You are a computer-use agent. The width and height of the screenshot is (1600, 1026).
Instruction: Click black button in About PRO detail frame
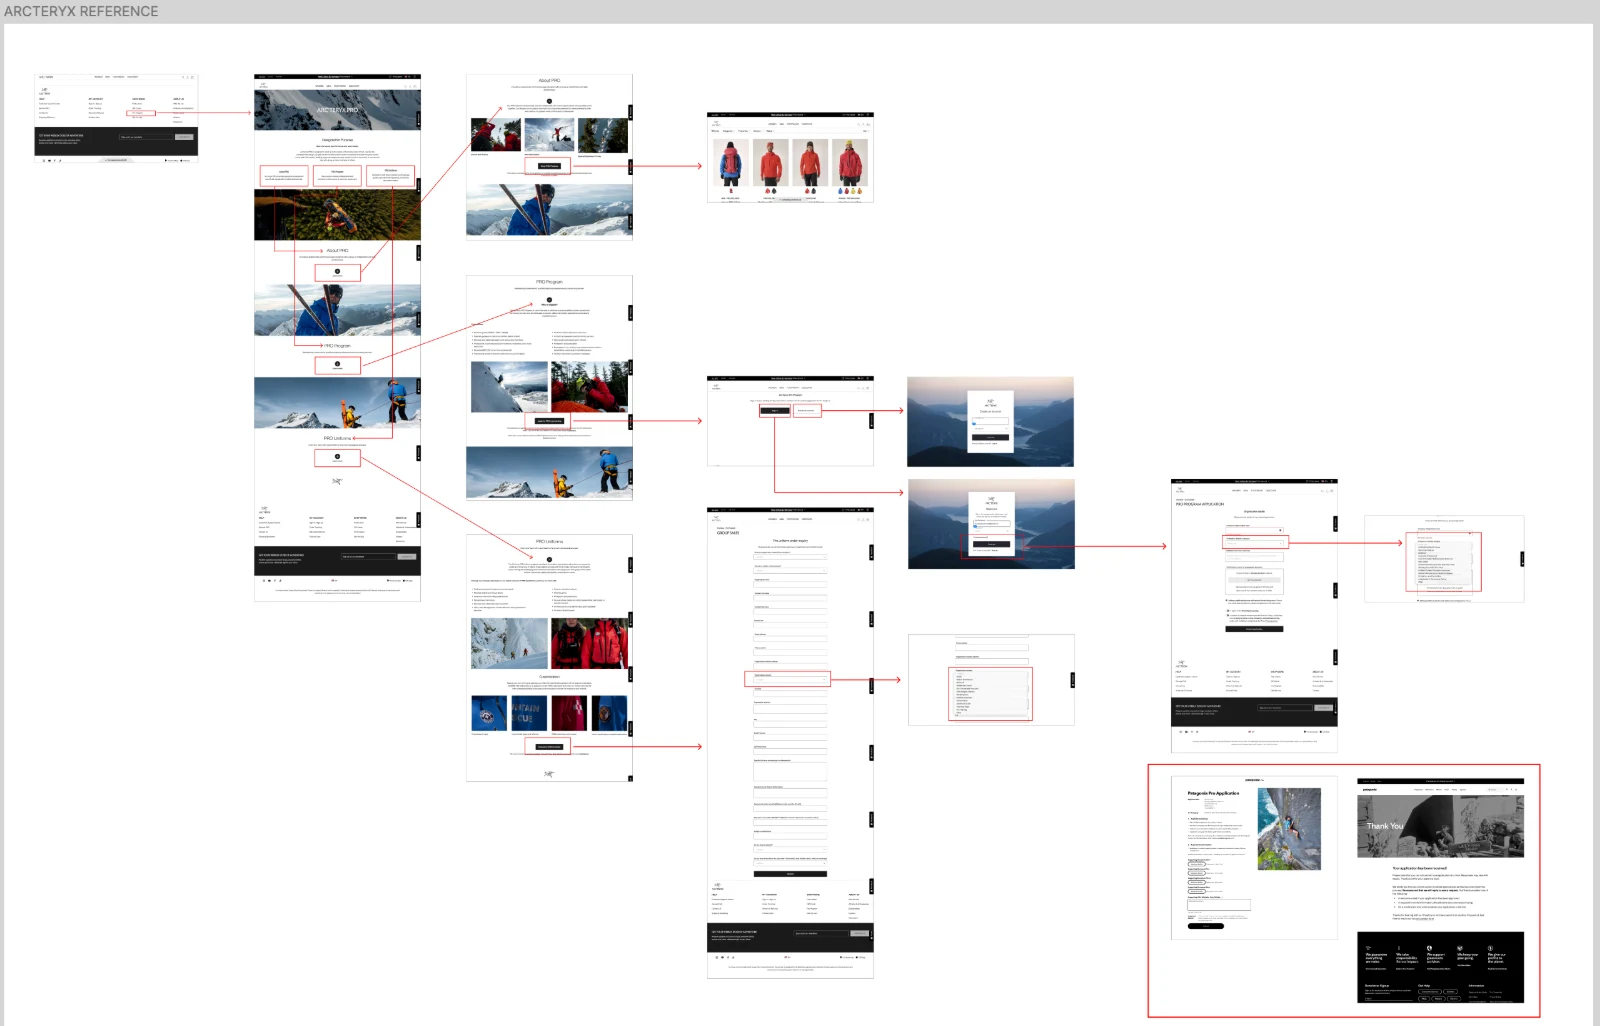coord(549,166)
